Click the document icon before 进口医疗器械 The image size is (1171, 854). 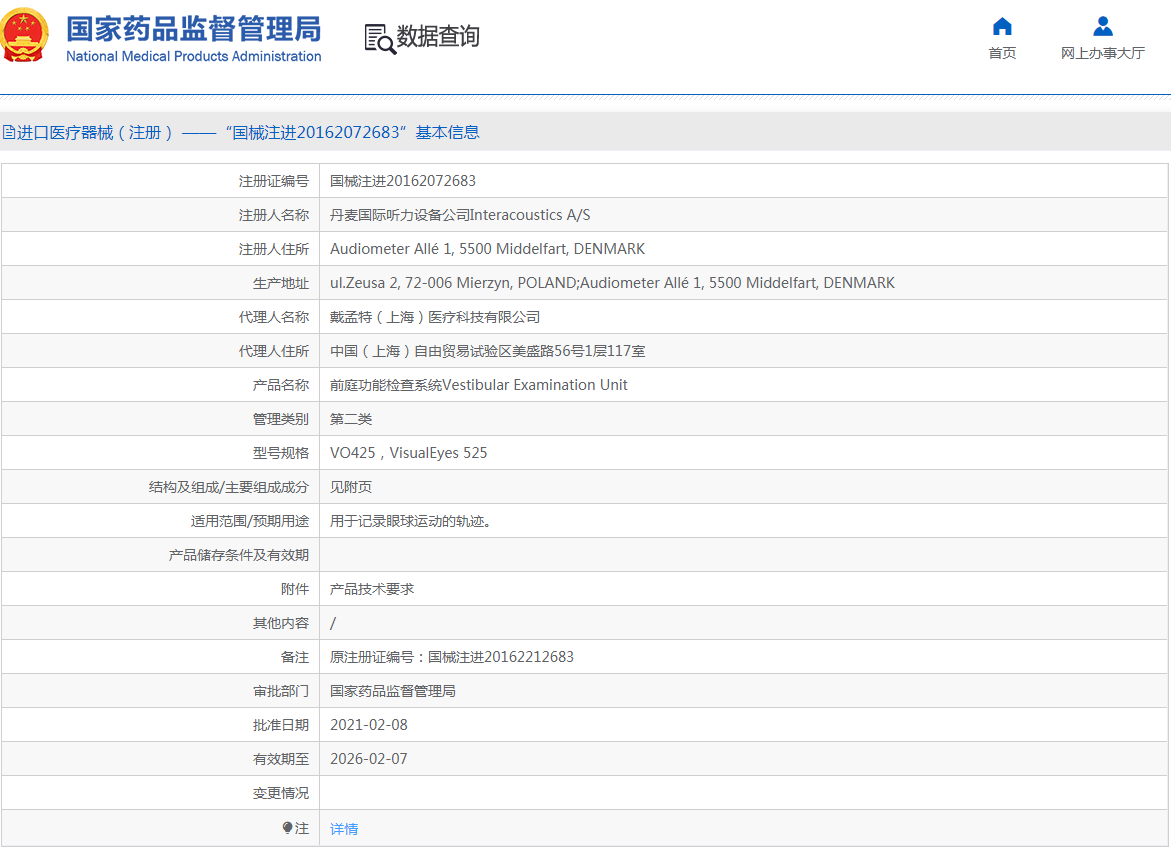pos(8,133)
